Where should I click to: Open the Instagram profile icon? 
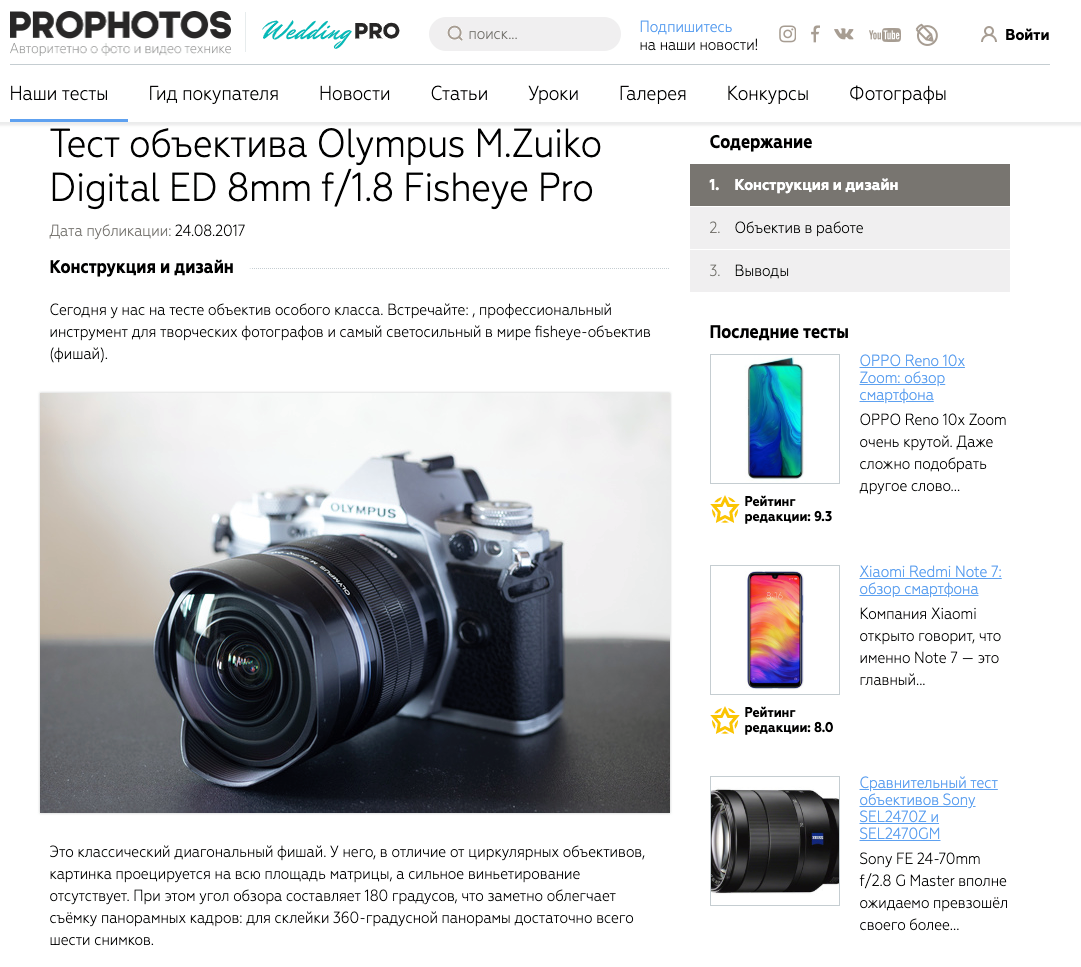pyautogui.click(x=787, y=34)
